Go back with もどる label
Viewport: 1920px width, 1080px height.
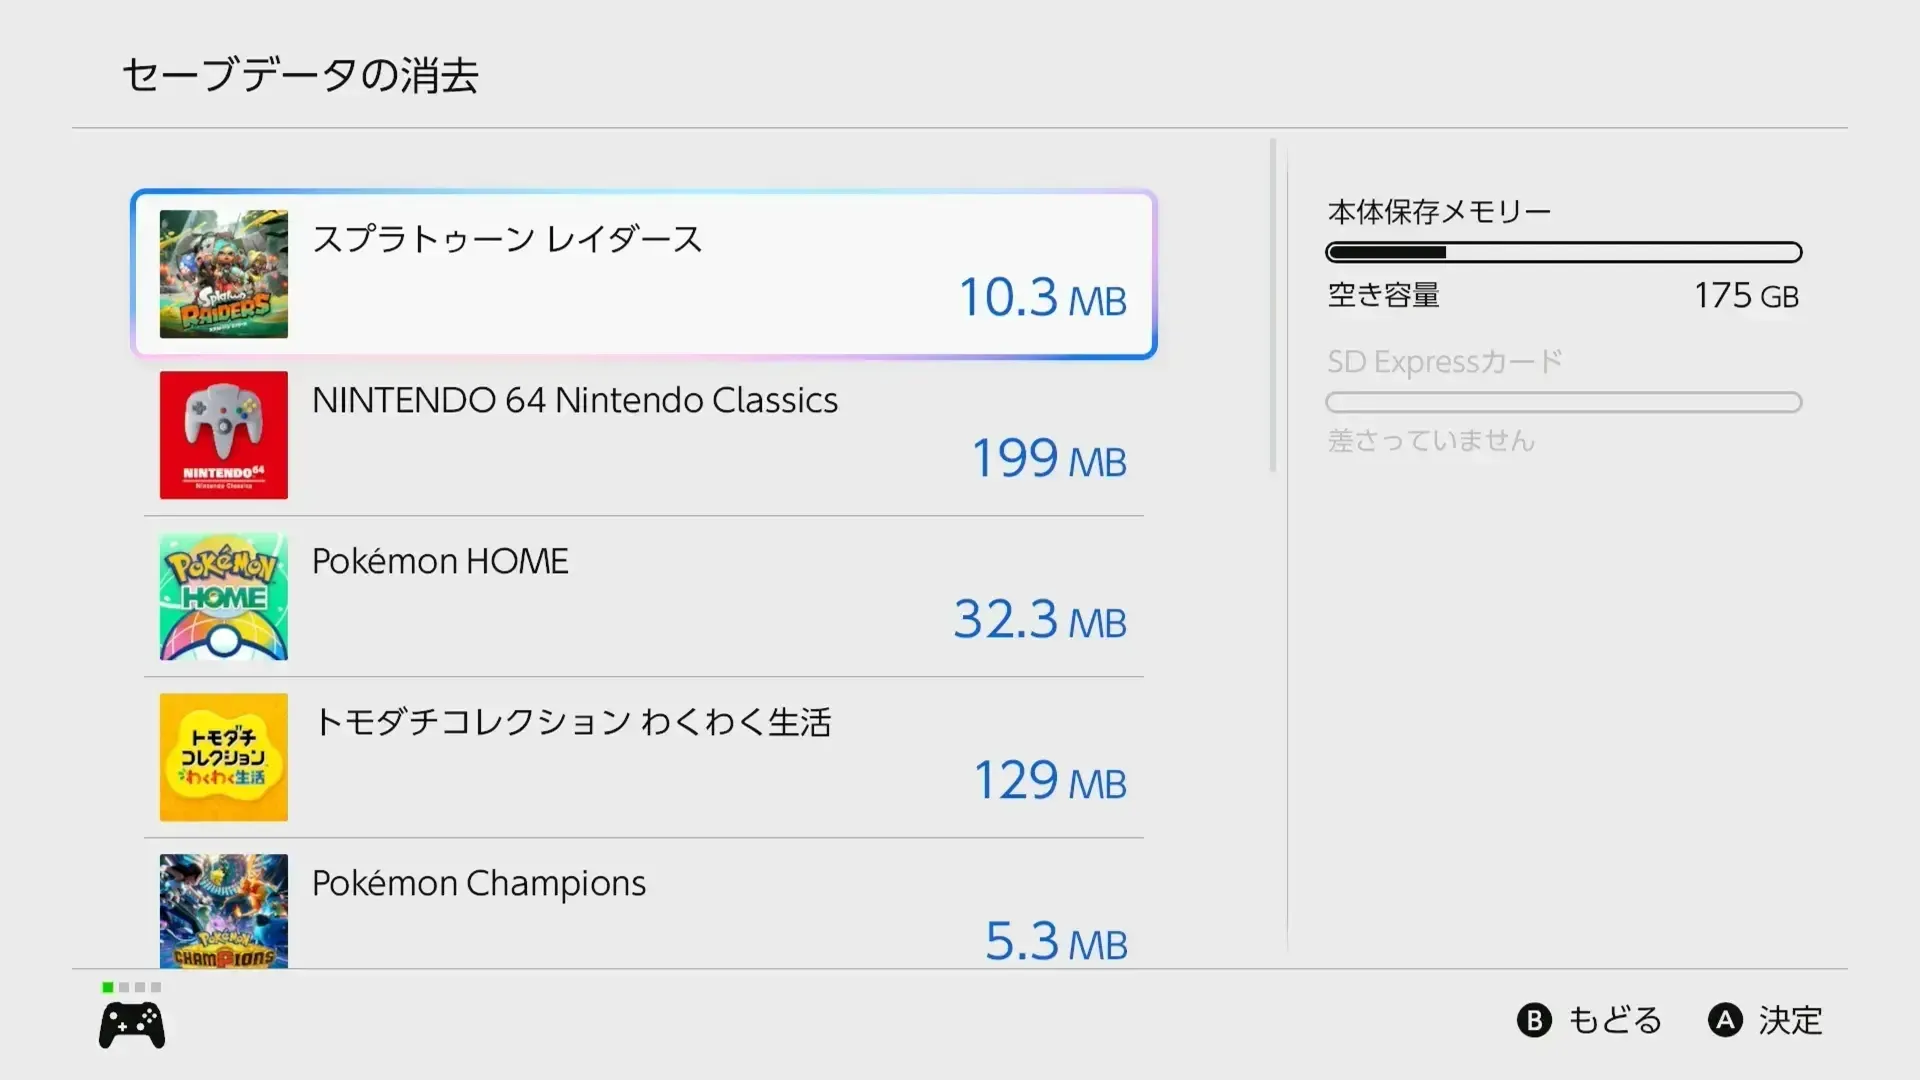pyautogui.click(x=1615, y=1020)
